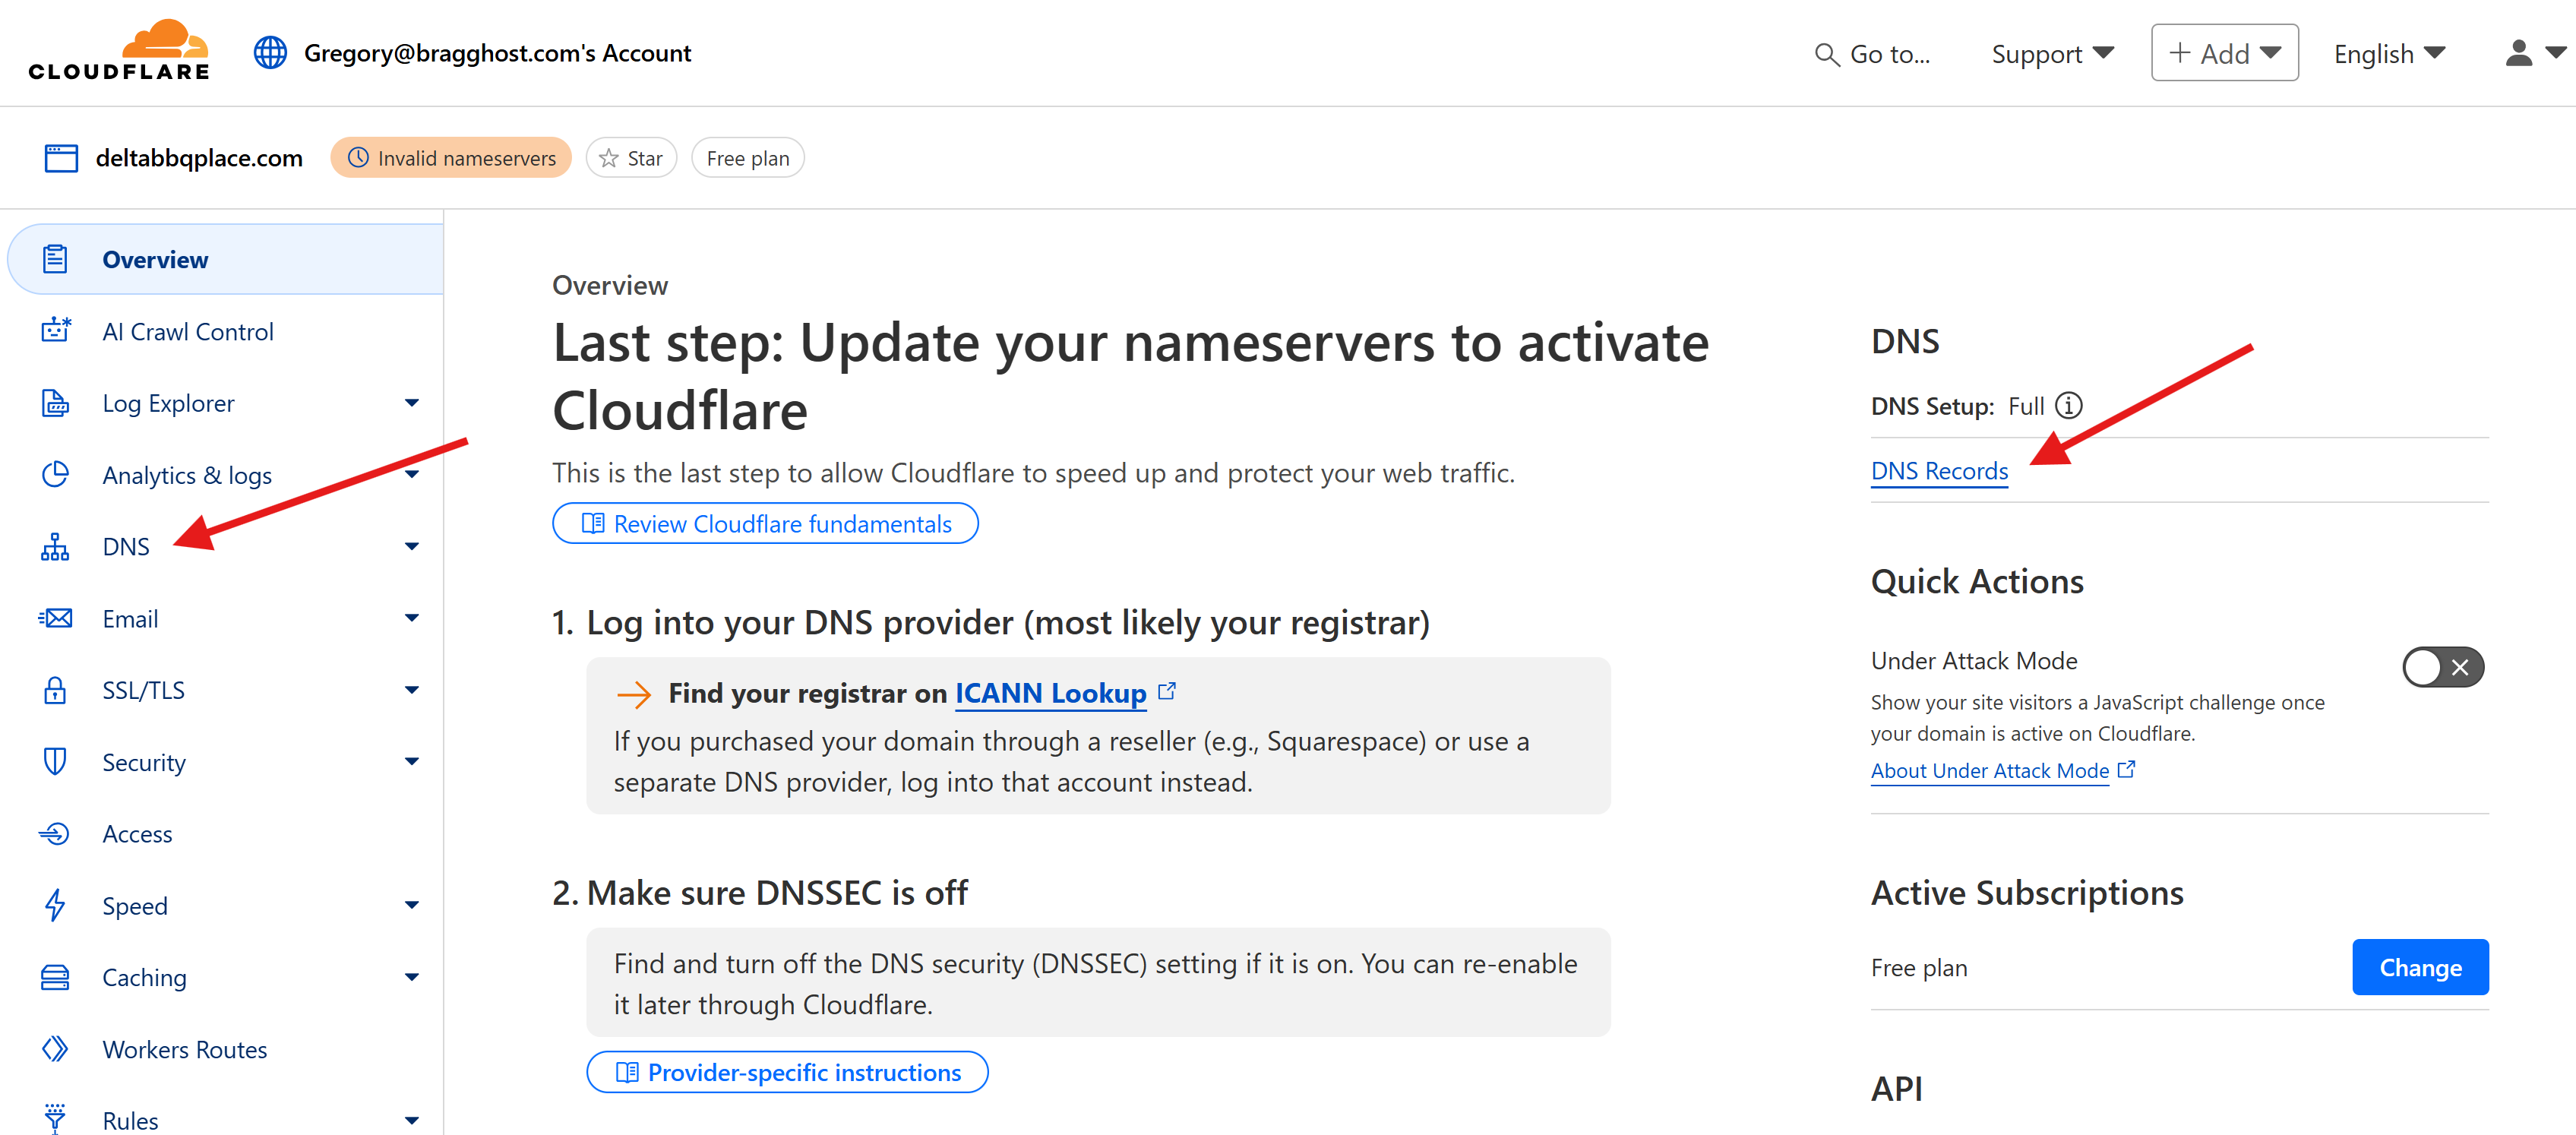Click the Speed lightning bolt icon
The image size is (2576, 1135).
[x=55, y=905]
